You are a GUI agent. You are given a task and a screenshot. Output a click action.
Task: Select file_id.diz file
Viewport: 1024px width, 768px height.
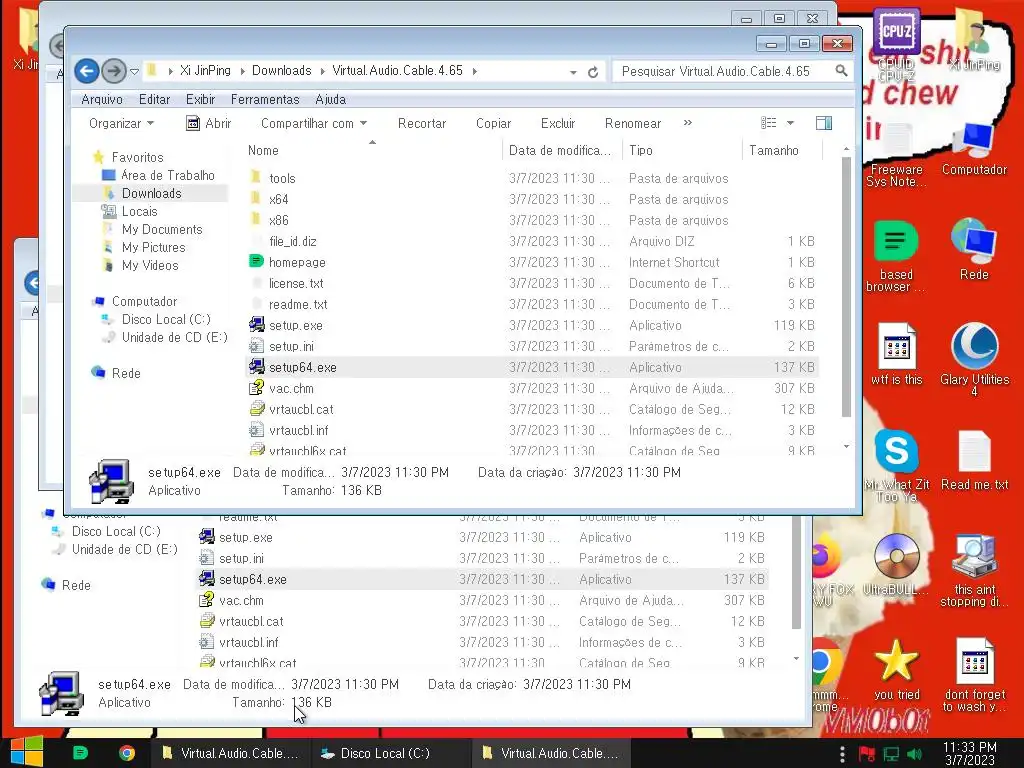[x=293, y=242]
